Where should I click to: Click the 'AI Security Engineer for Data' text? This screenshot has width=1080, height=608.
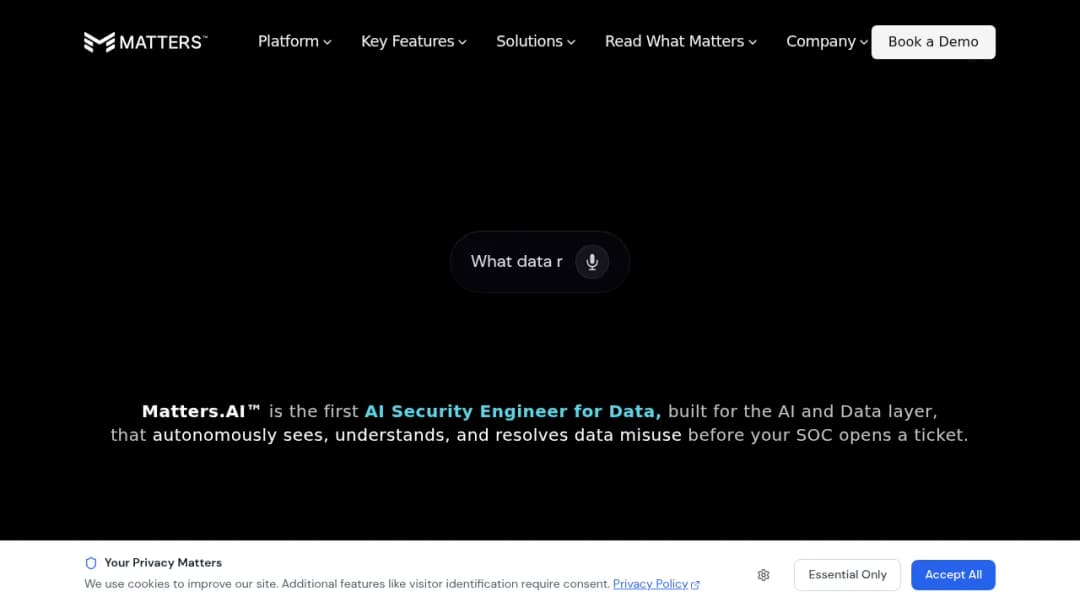(512, 411)
